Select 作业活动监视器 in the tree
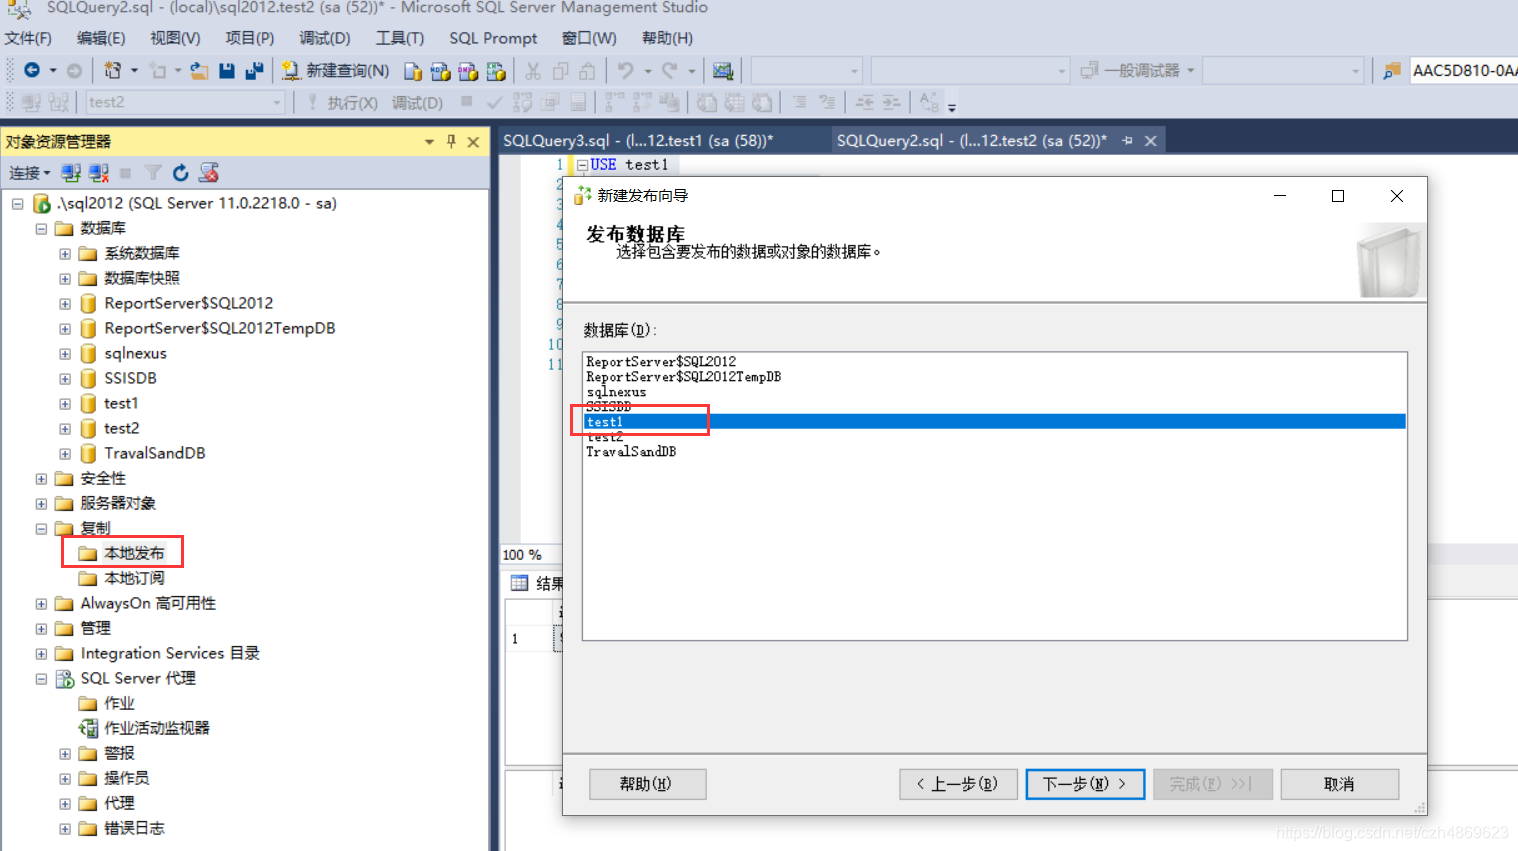Image resolution: width=1518 pixels, height=851 pixels. point(157,728)
